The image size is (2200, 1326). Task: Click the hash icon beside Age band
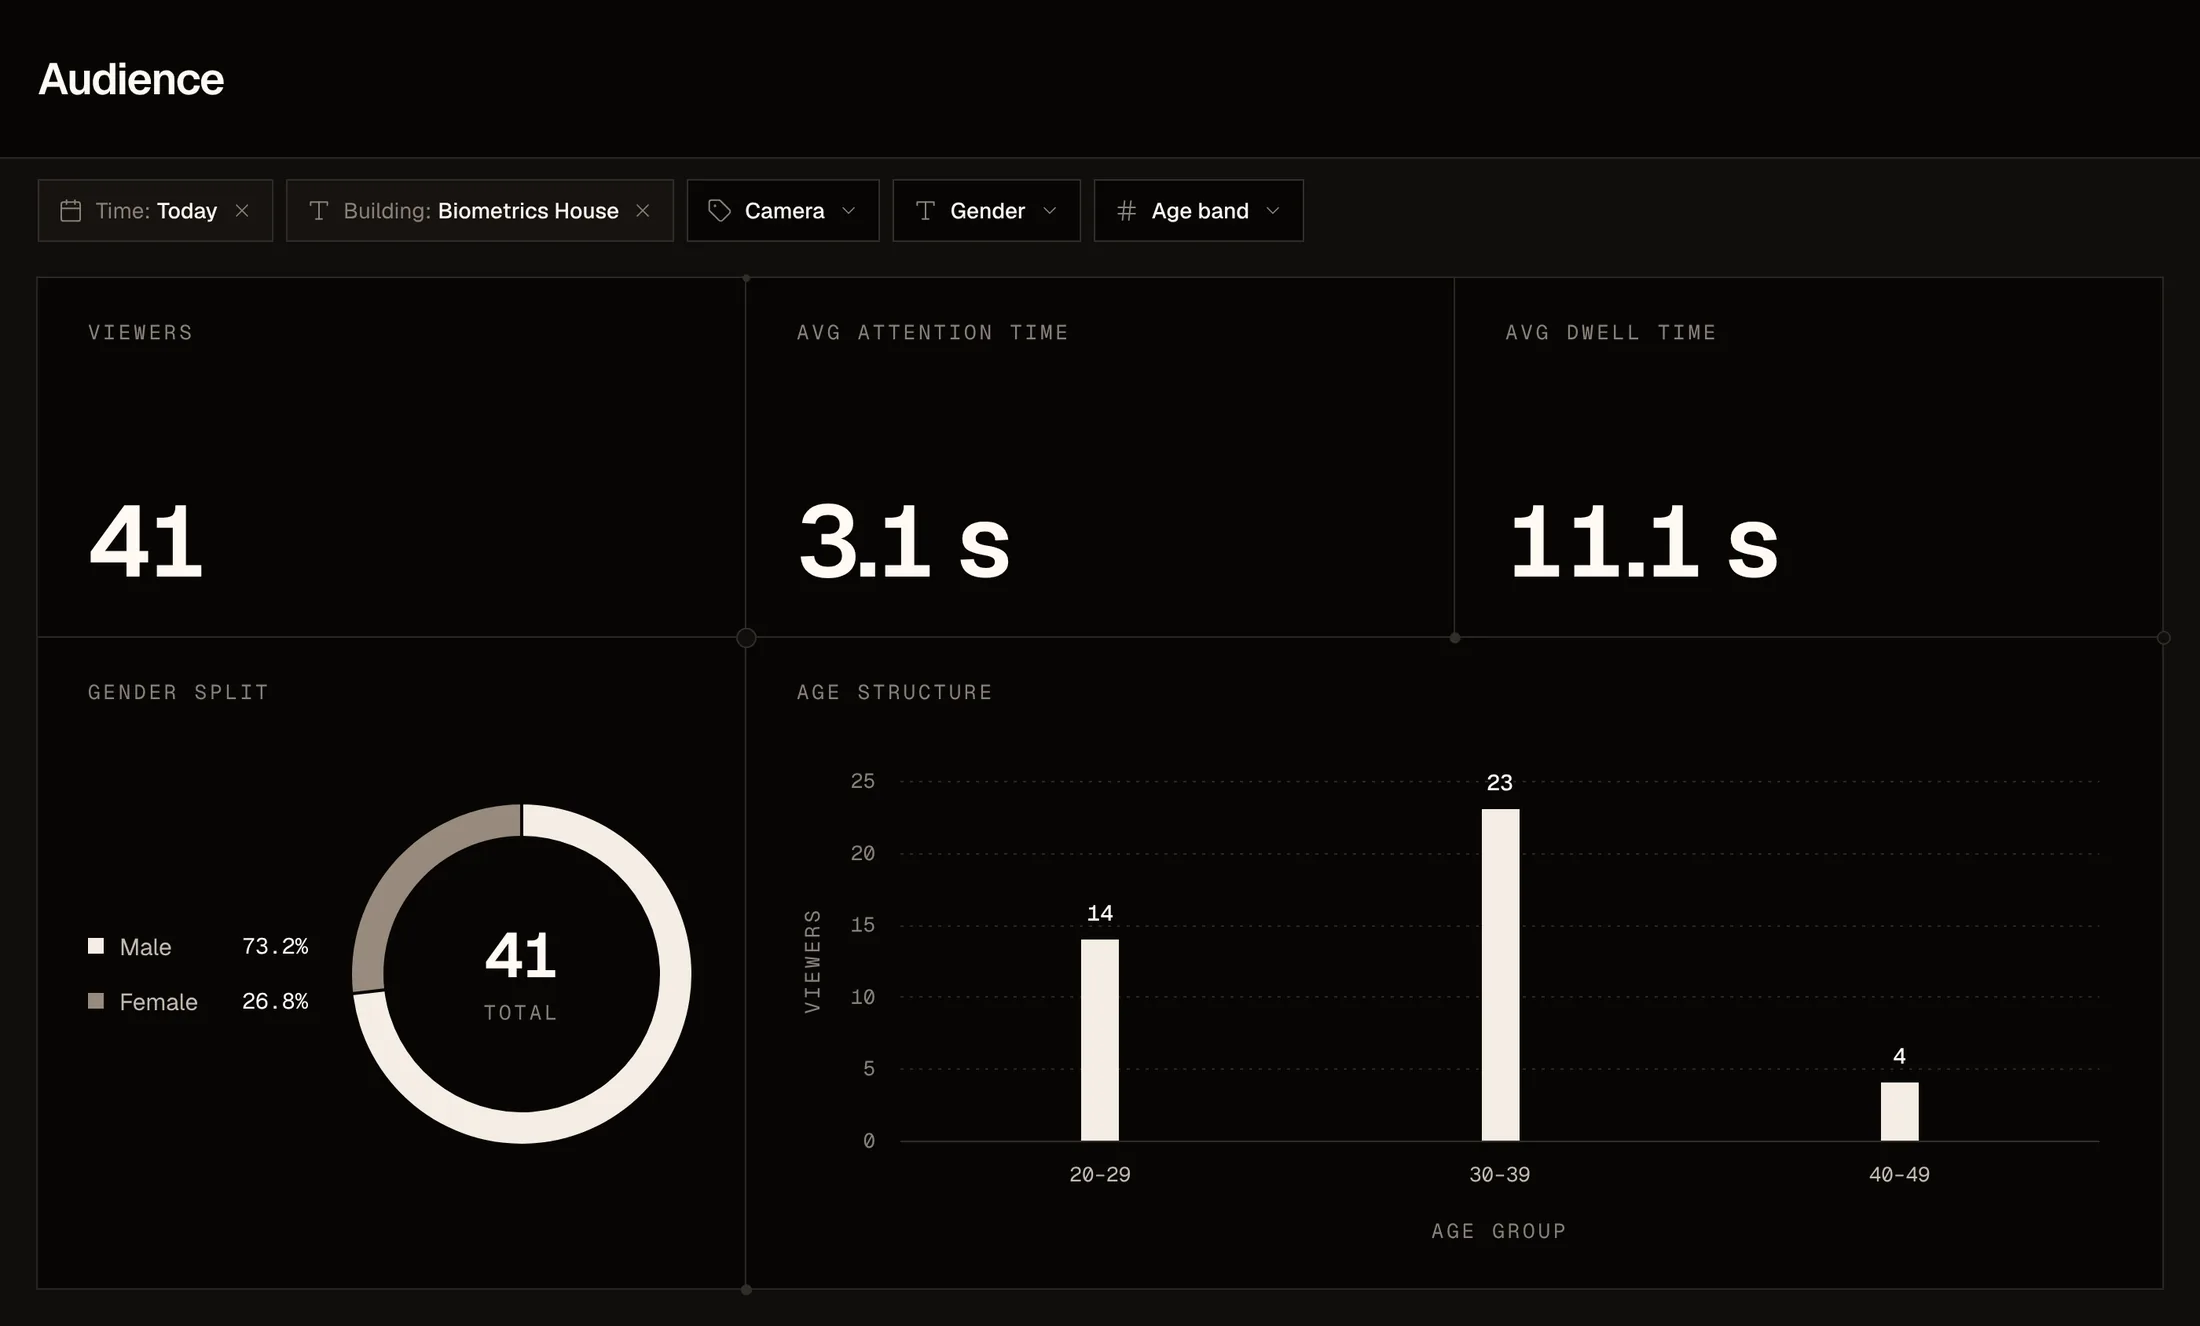click(x=1127, y=211)
